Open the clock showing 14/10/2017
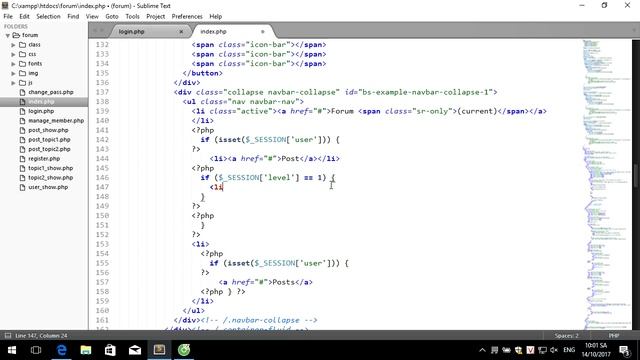 (596, 350)
